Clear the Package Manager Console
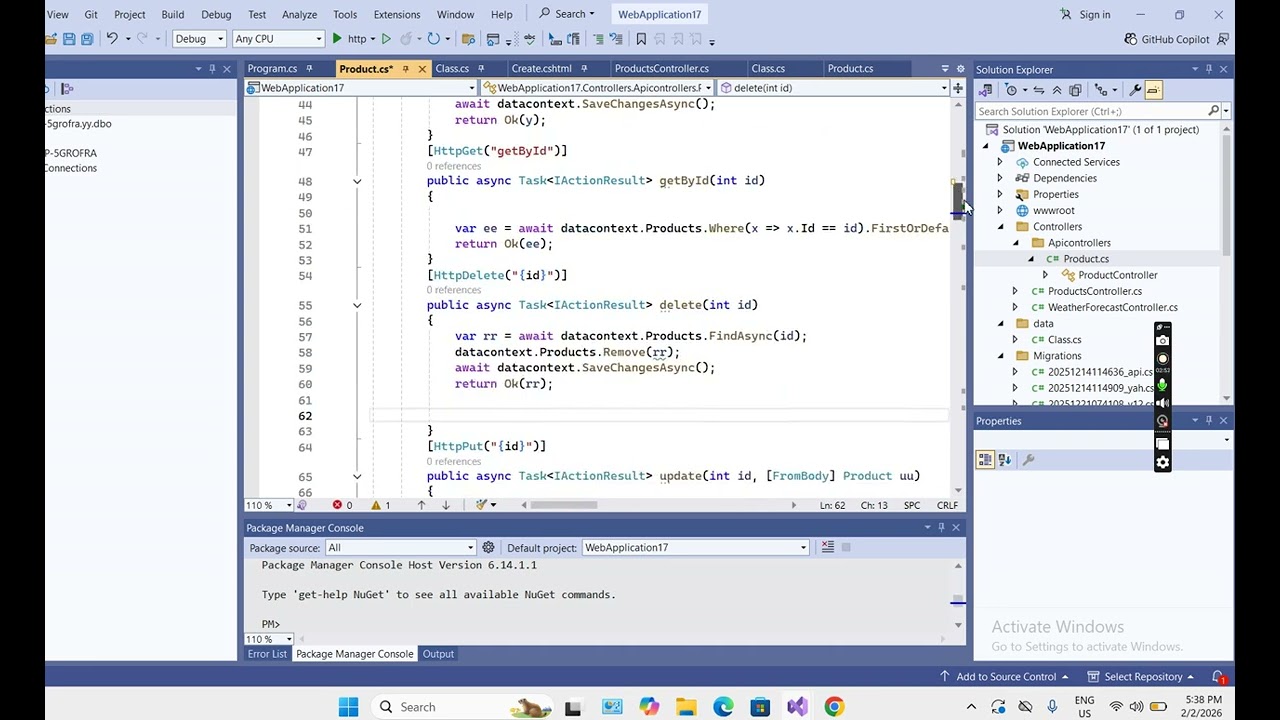 point(827,547)
